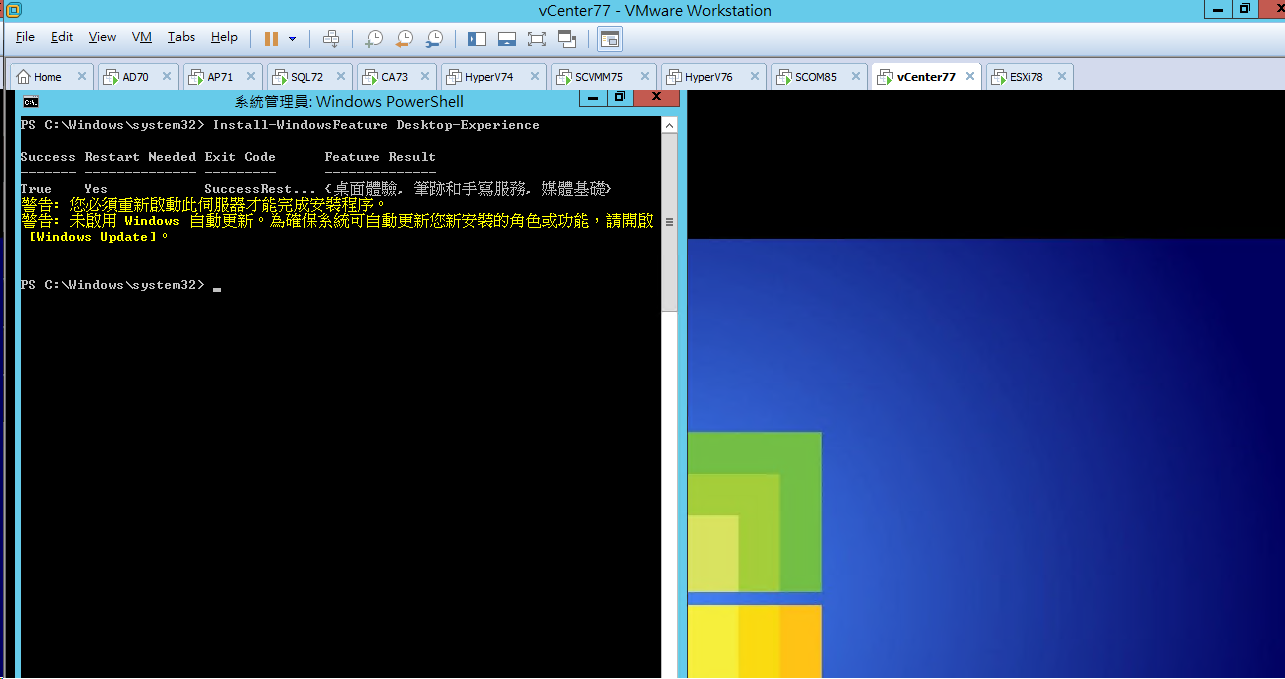
Task: Open the File menu
Action: (25, 37)
